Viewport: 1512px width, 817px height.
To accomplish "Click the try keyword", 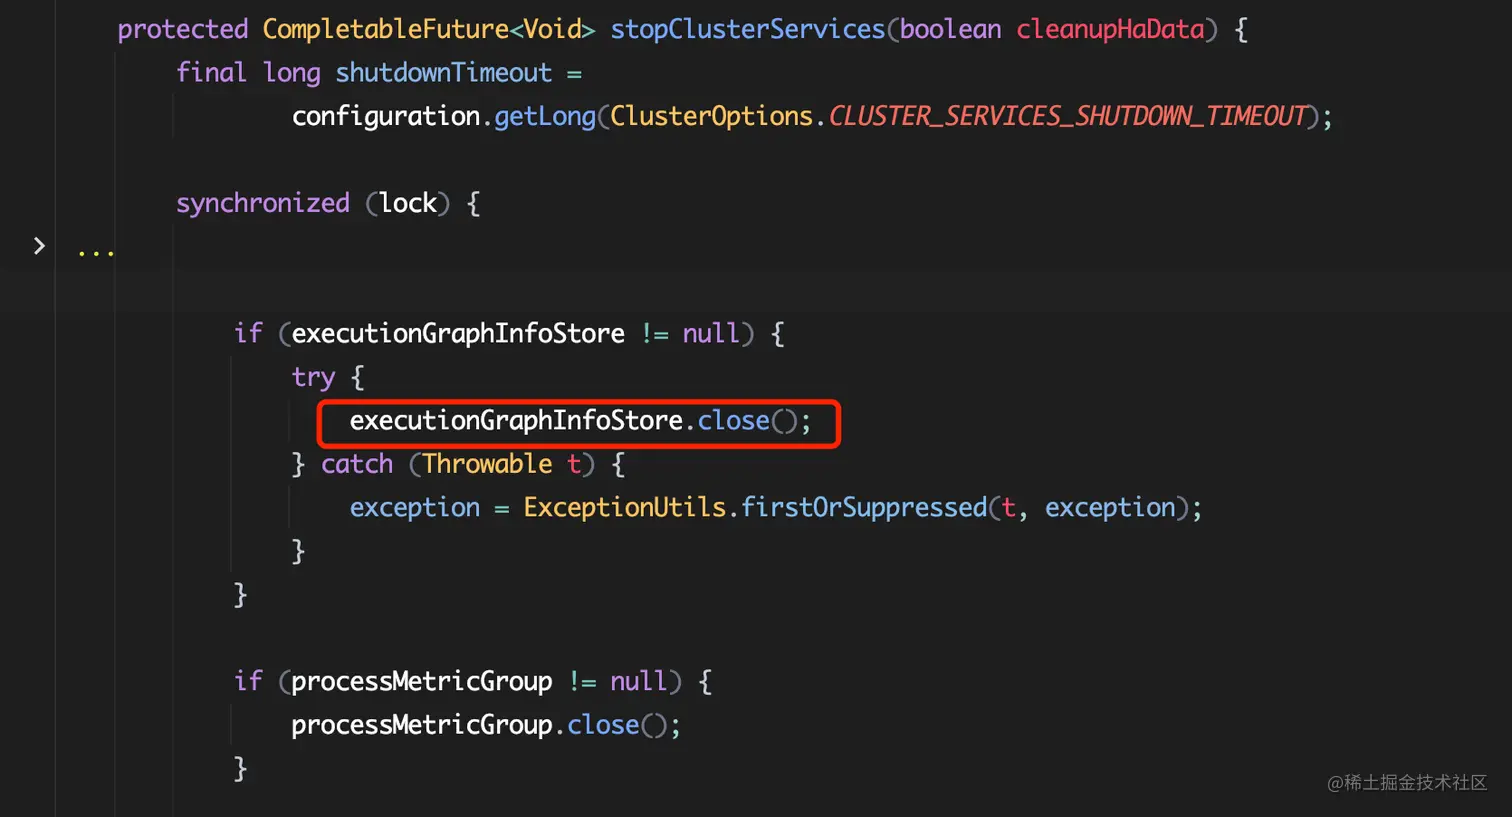I will pyautogui.click(x=313, y=378).
